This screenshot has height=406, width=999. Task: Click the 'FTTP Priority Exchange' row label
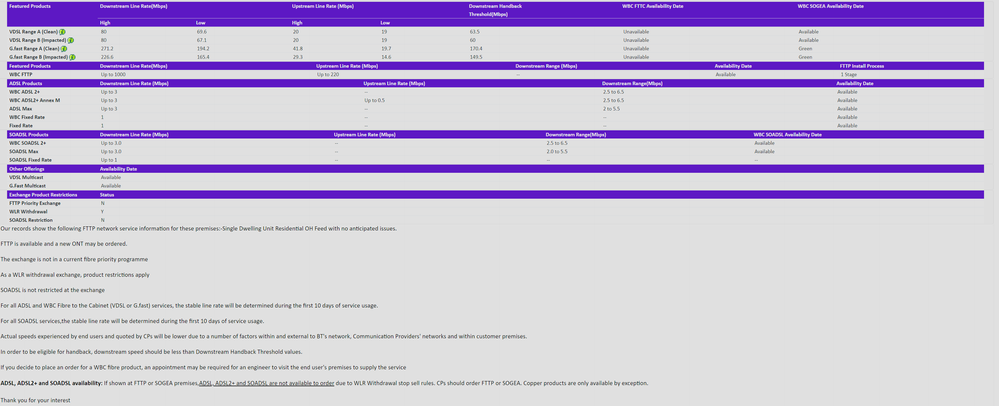(35, 203)
